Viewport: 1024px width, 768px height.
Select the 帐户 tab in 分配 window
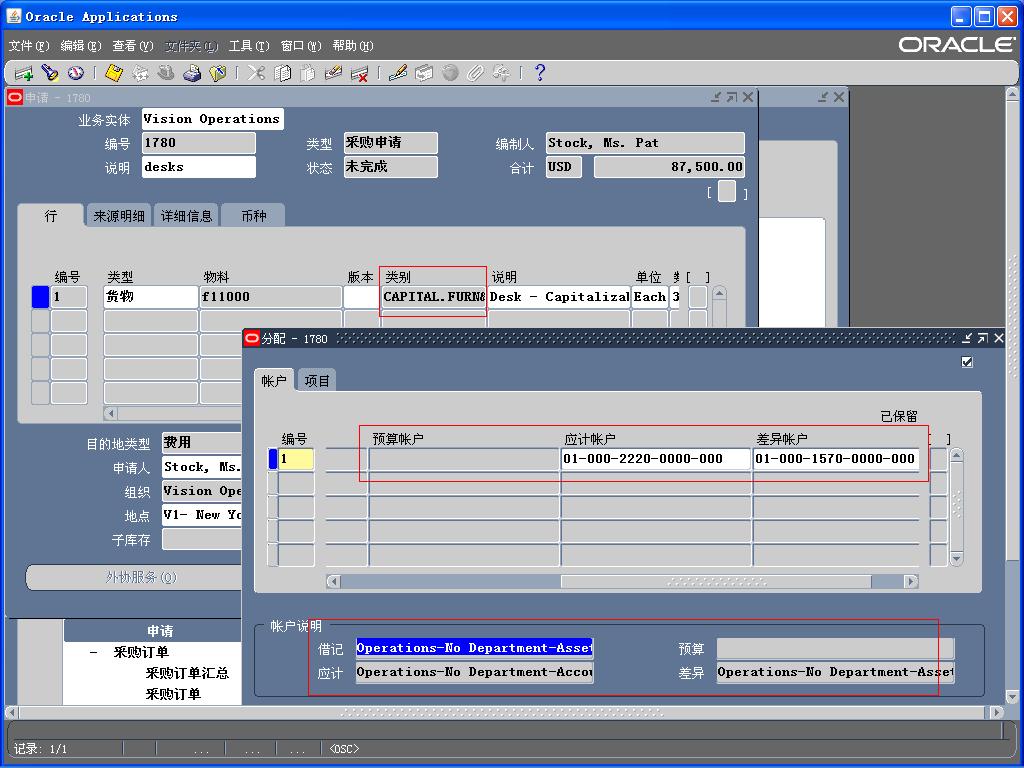(x=274, y=381)
